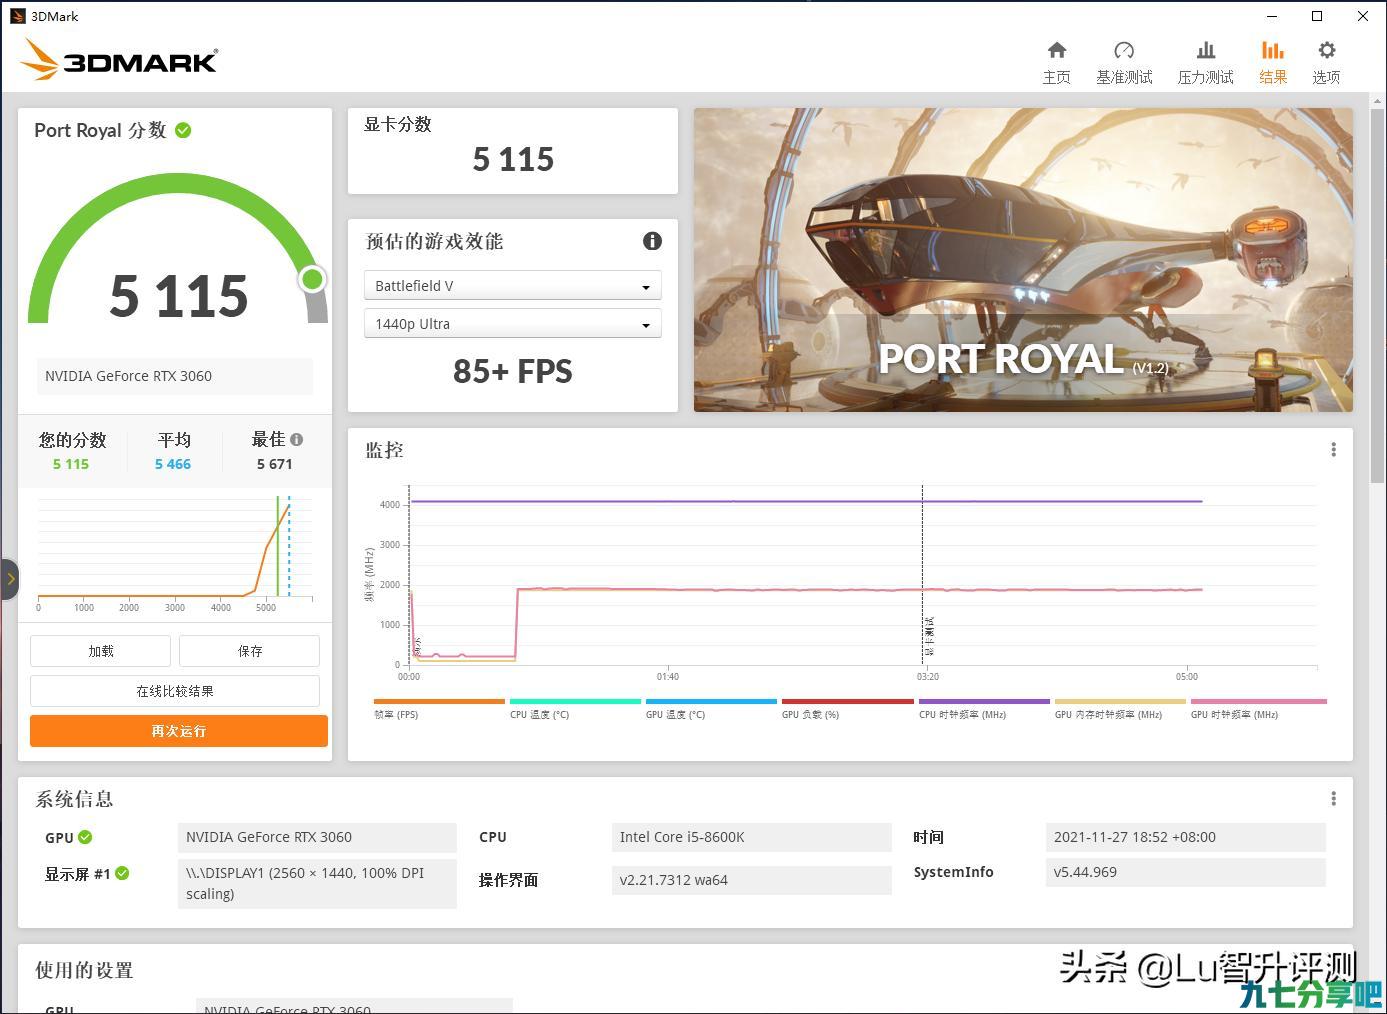
Task: Open the Battlefield V game dropdown
Action: pyautogui.click(x=512, y=286)
